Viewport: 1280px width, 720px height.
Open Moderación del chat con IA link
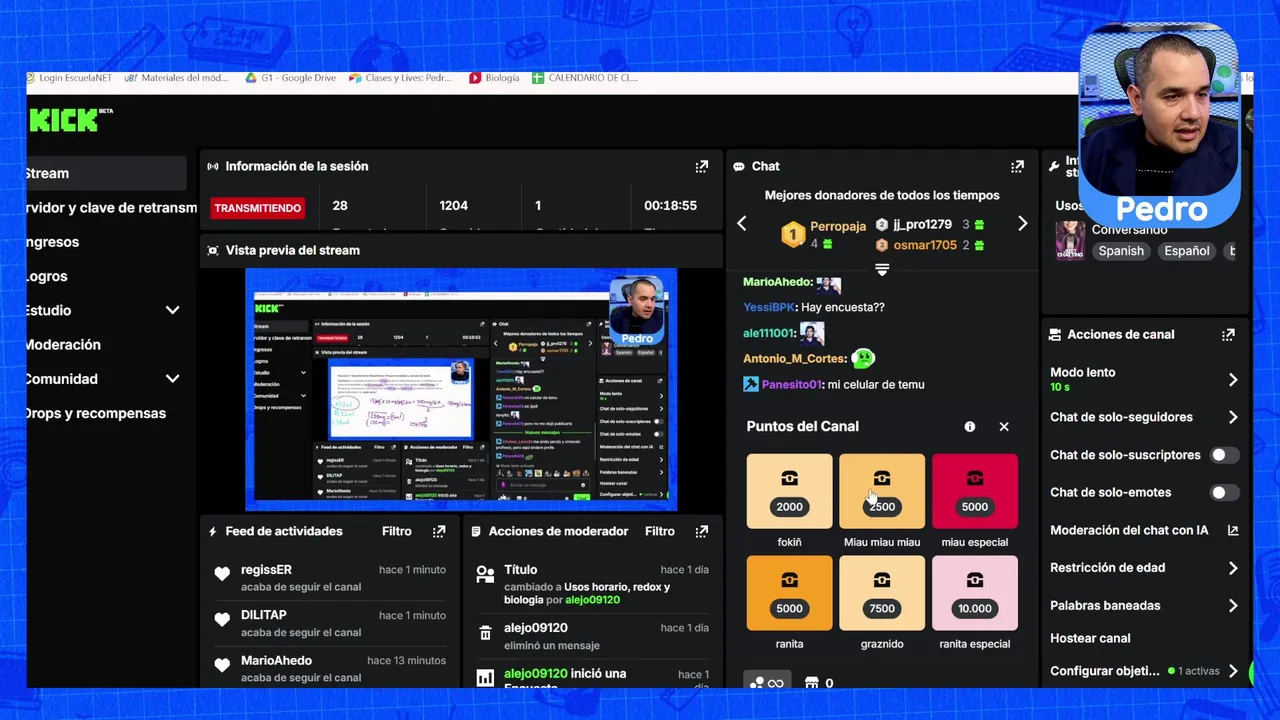coord(1144,531)
